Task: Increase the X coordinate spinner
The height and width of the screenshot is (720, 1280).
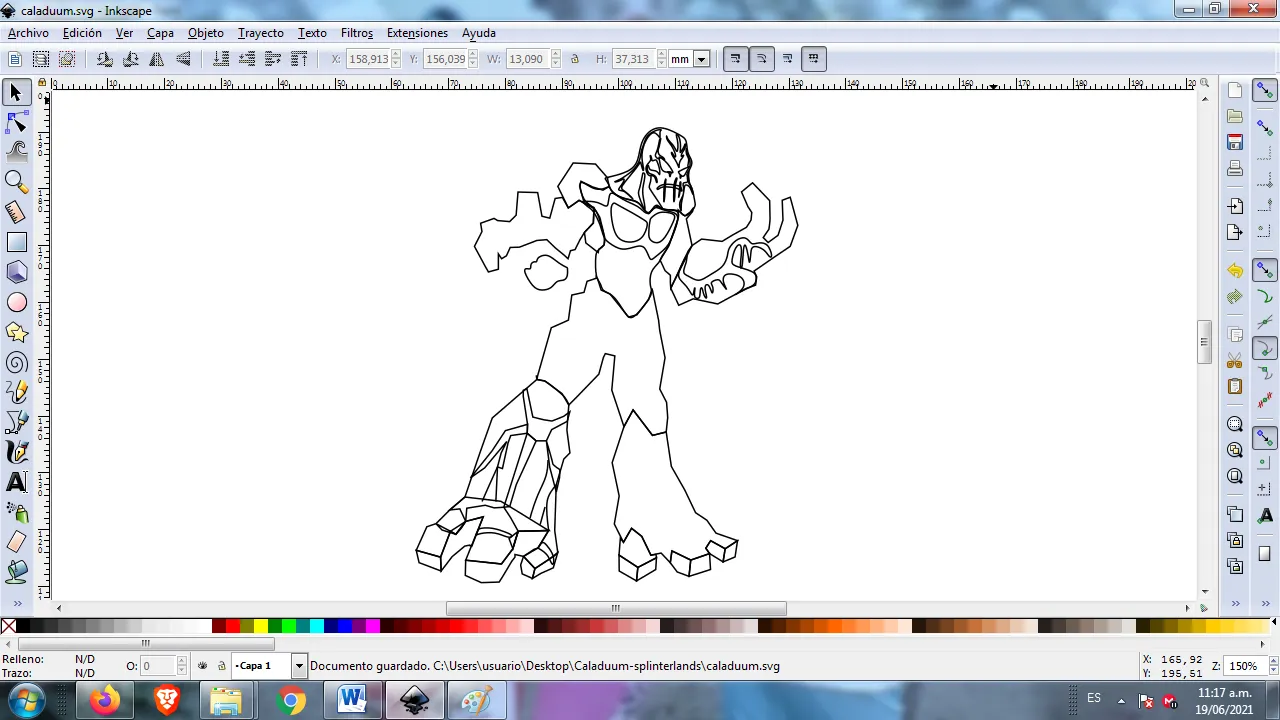Action: [397, 55]
